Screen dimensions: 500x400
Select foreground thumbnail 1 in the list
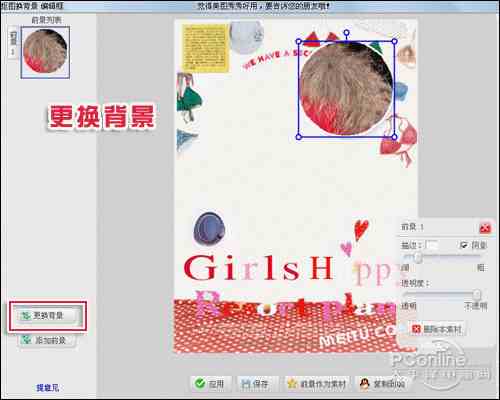pos(45,53)
